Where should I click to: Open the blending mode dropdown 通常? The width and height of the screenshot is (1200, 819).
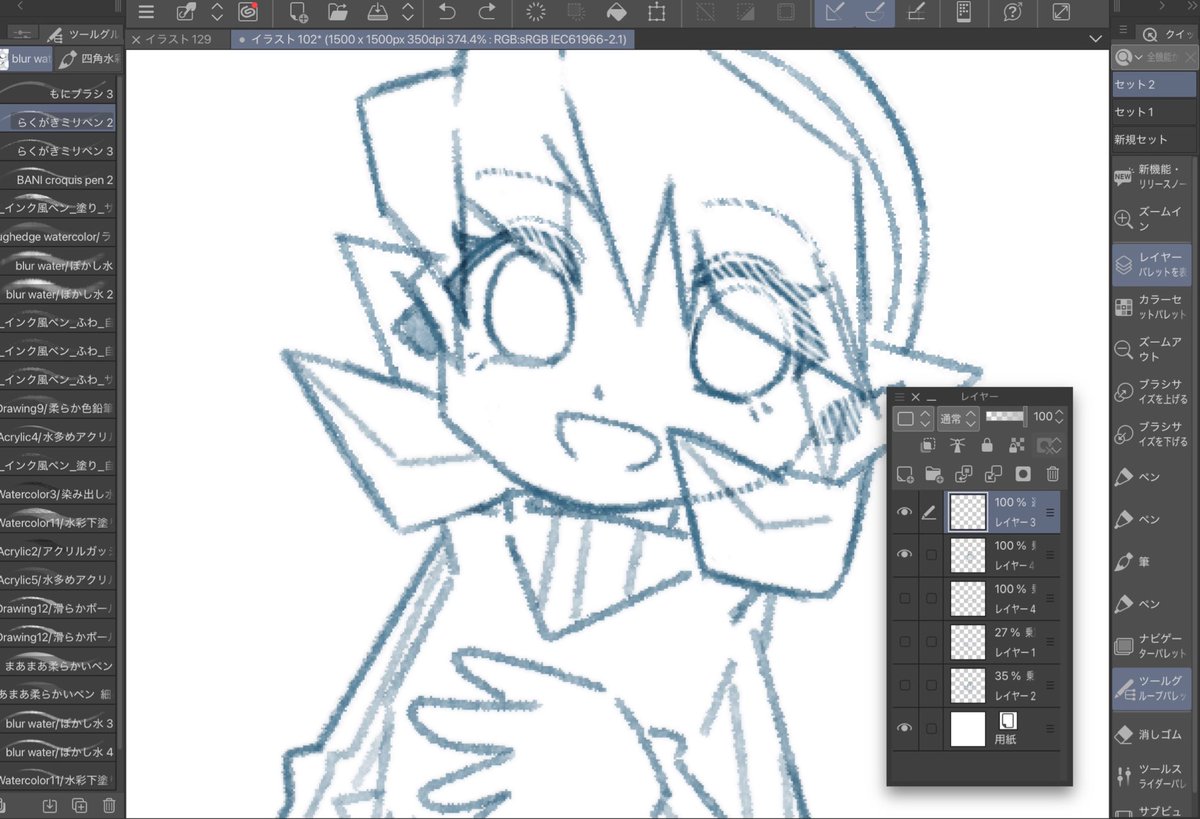(x=957, y=417)
